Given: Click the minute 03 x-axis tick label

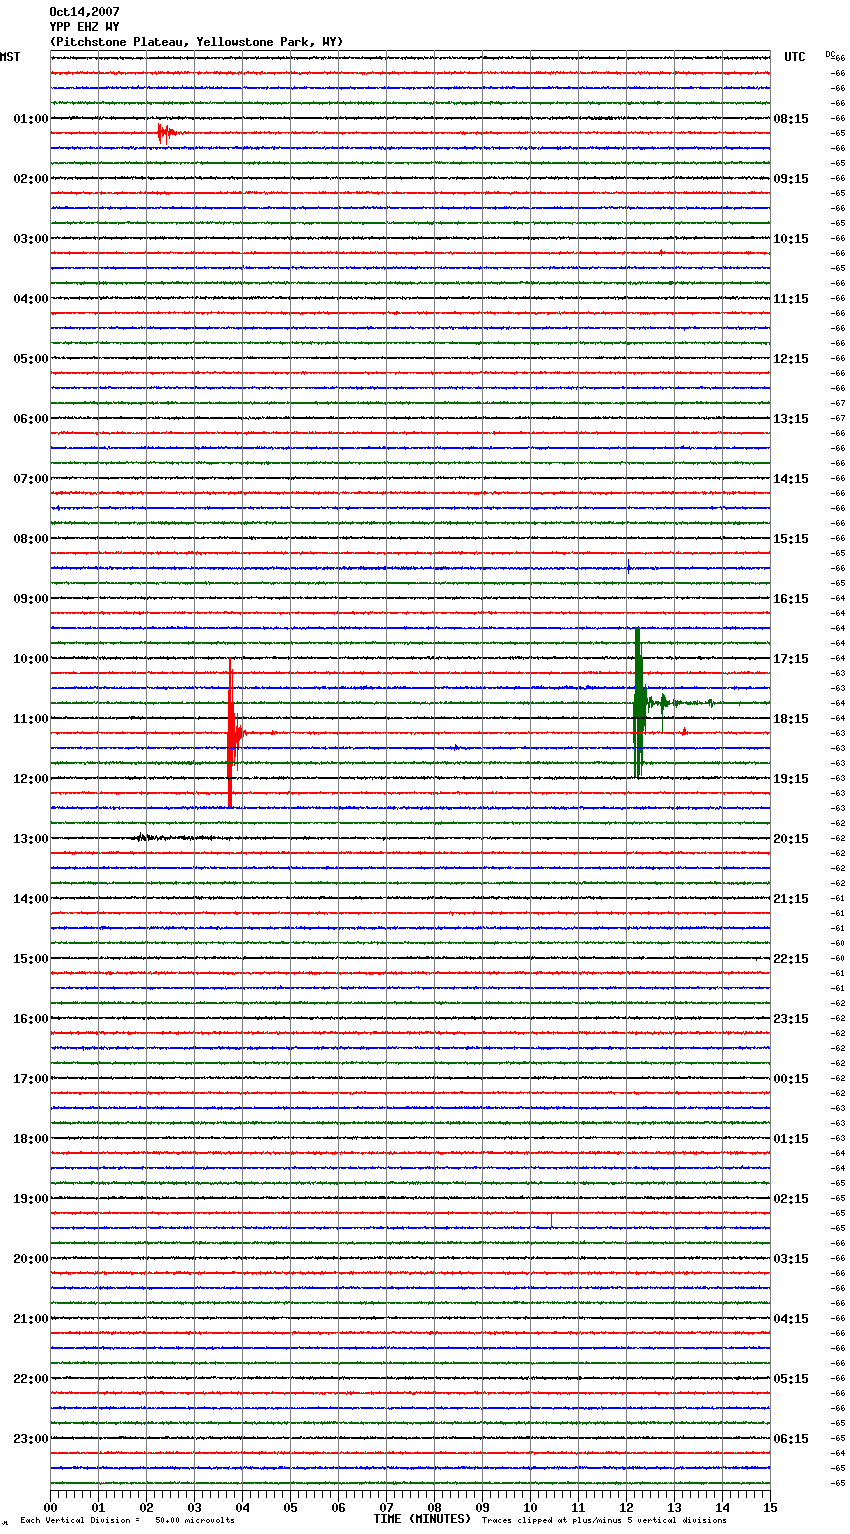Looking at the screenshot, I should click(x=194, y=1507).
